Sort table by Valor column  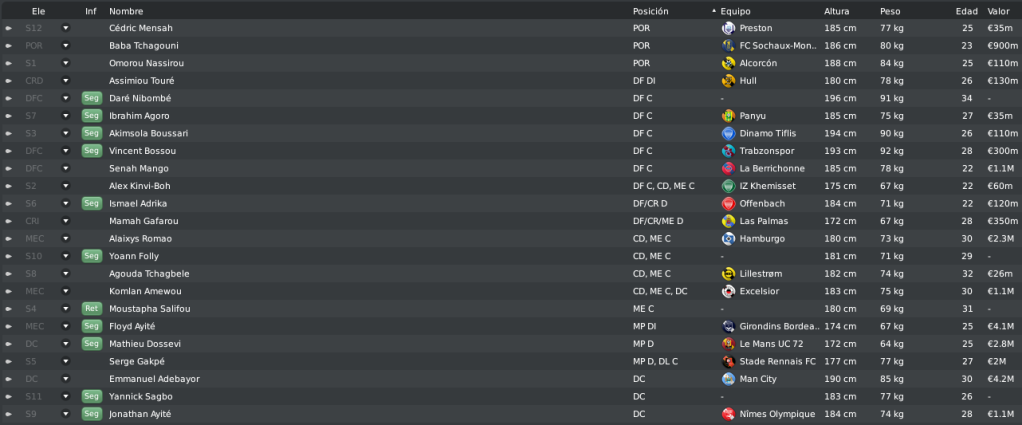click(x=999, y=11)
